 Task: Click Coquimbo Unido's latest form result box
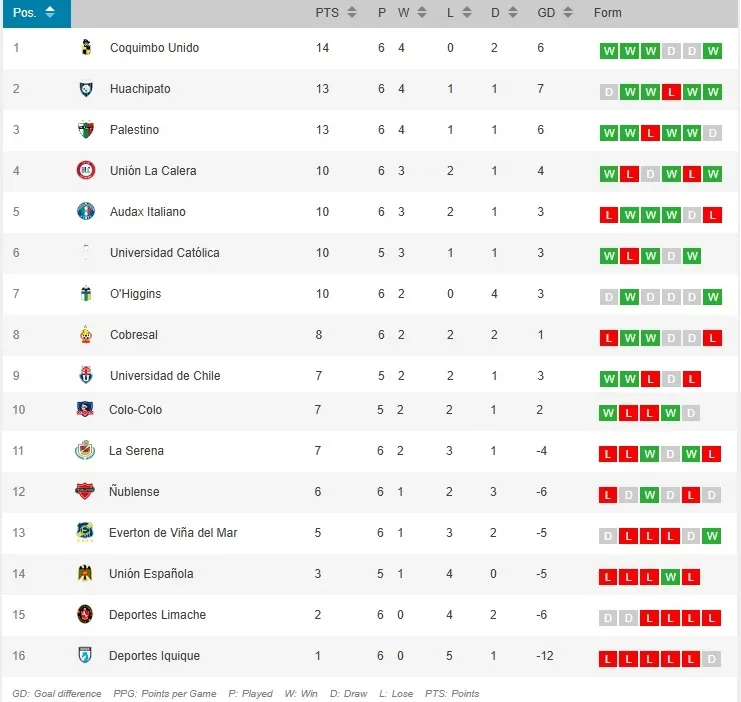pos(712,51)
